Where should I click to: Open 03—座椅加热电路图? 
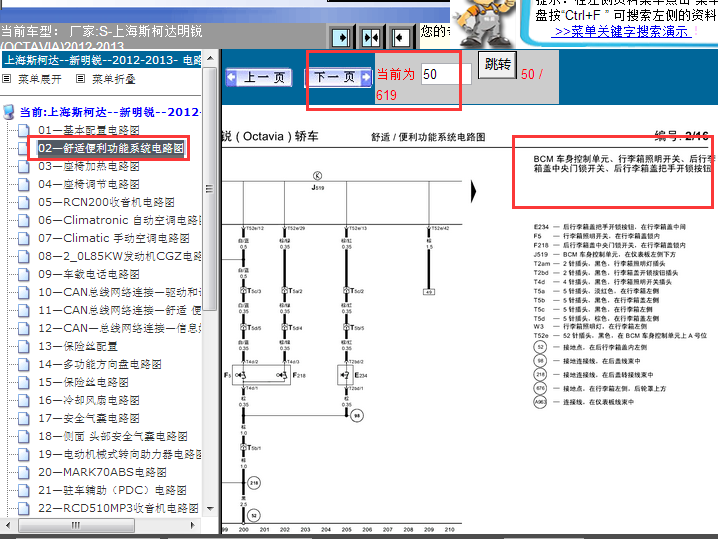[89, 166]
